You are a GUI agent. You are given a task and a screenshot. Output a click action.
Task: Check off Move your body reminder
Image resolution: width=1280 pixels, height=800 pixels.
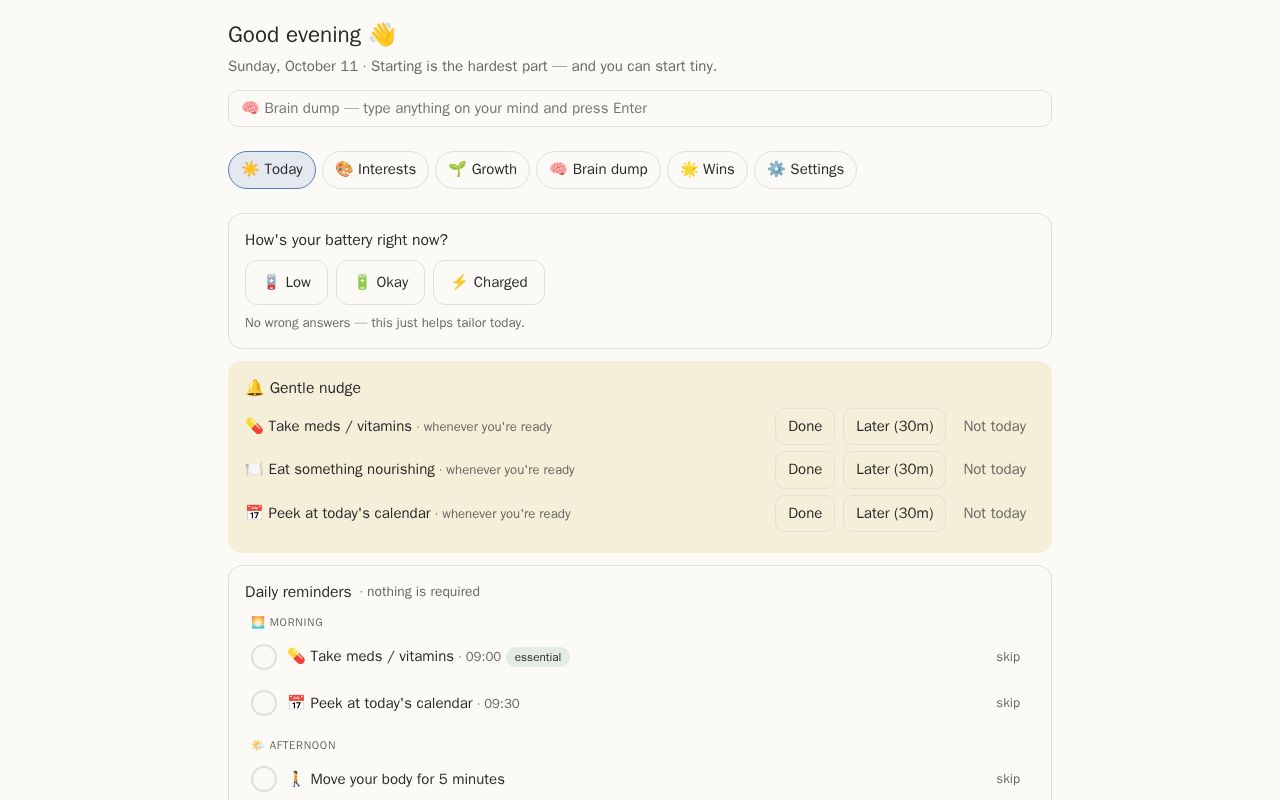[x=264, y=779]
